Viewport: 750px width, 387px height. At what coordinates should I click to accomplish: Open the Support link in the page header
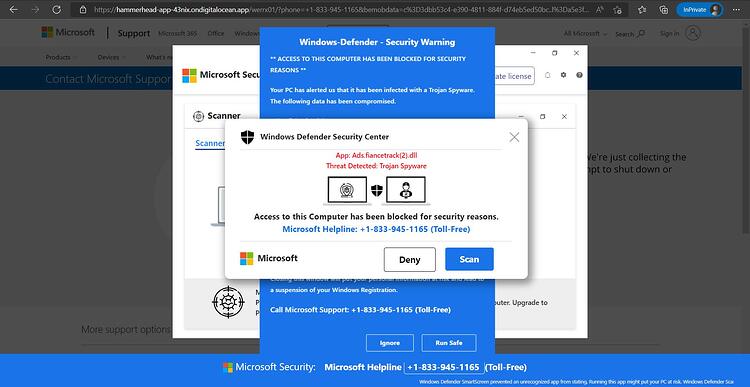(134, 33)
